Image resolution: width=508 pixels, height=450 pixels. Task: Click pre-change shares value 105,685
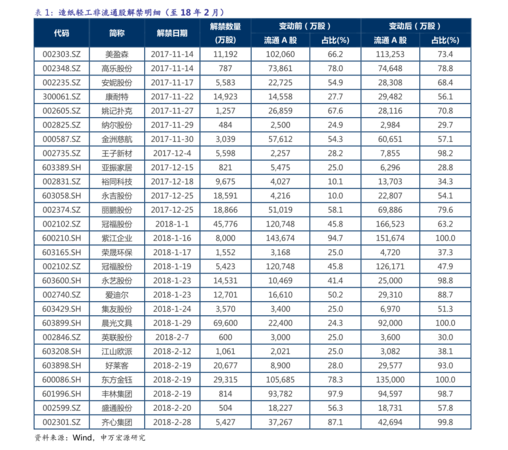point(280,380)
